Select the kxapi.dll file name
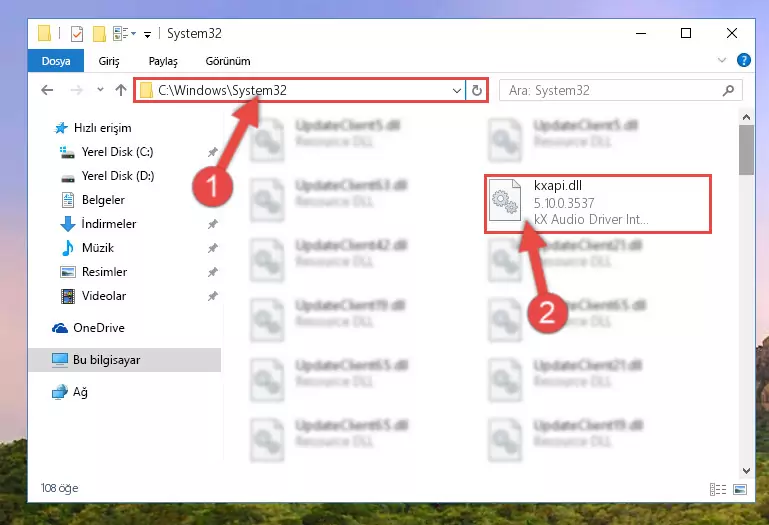This screenshot has height=525, width=769. pyautogui.click(x=558, y=185)
